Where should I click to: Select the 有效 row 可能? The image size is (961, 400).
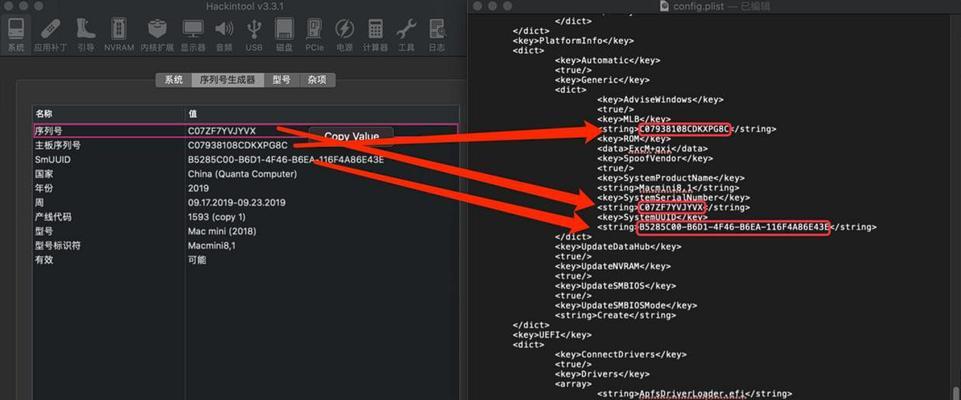click(245, 260)
